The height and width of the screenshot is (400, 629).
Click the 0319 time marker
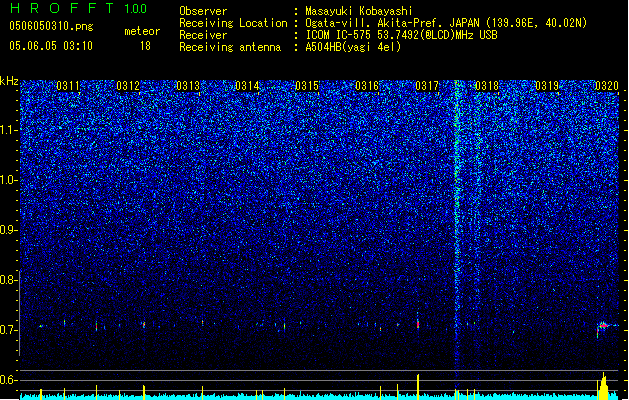pos(547,86)
